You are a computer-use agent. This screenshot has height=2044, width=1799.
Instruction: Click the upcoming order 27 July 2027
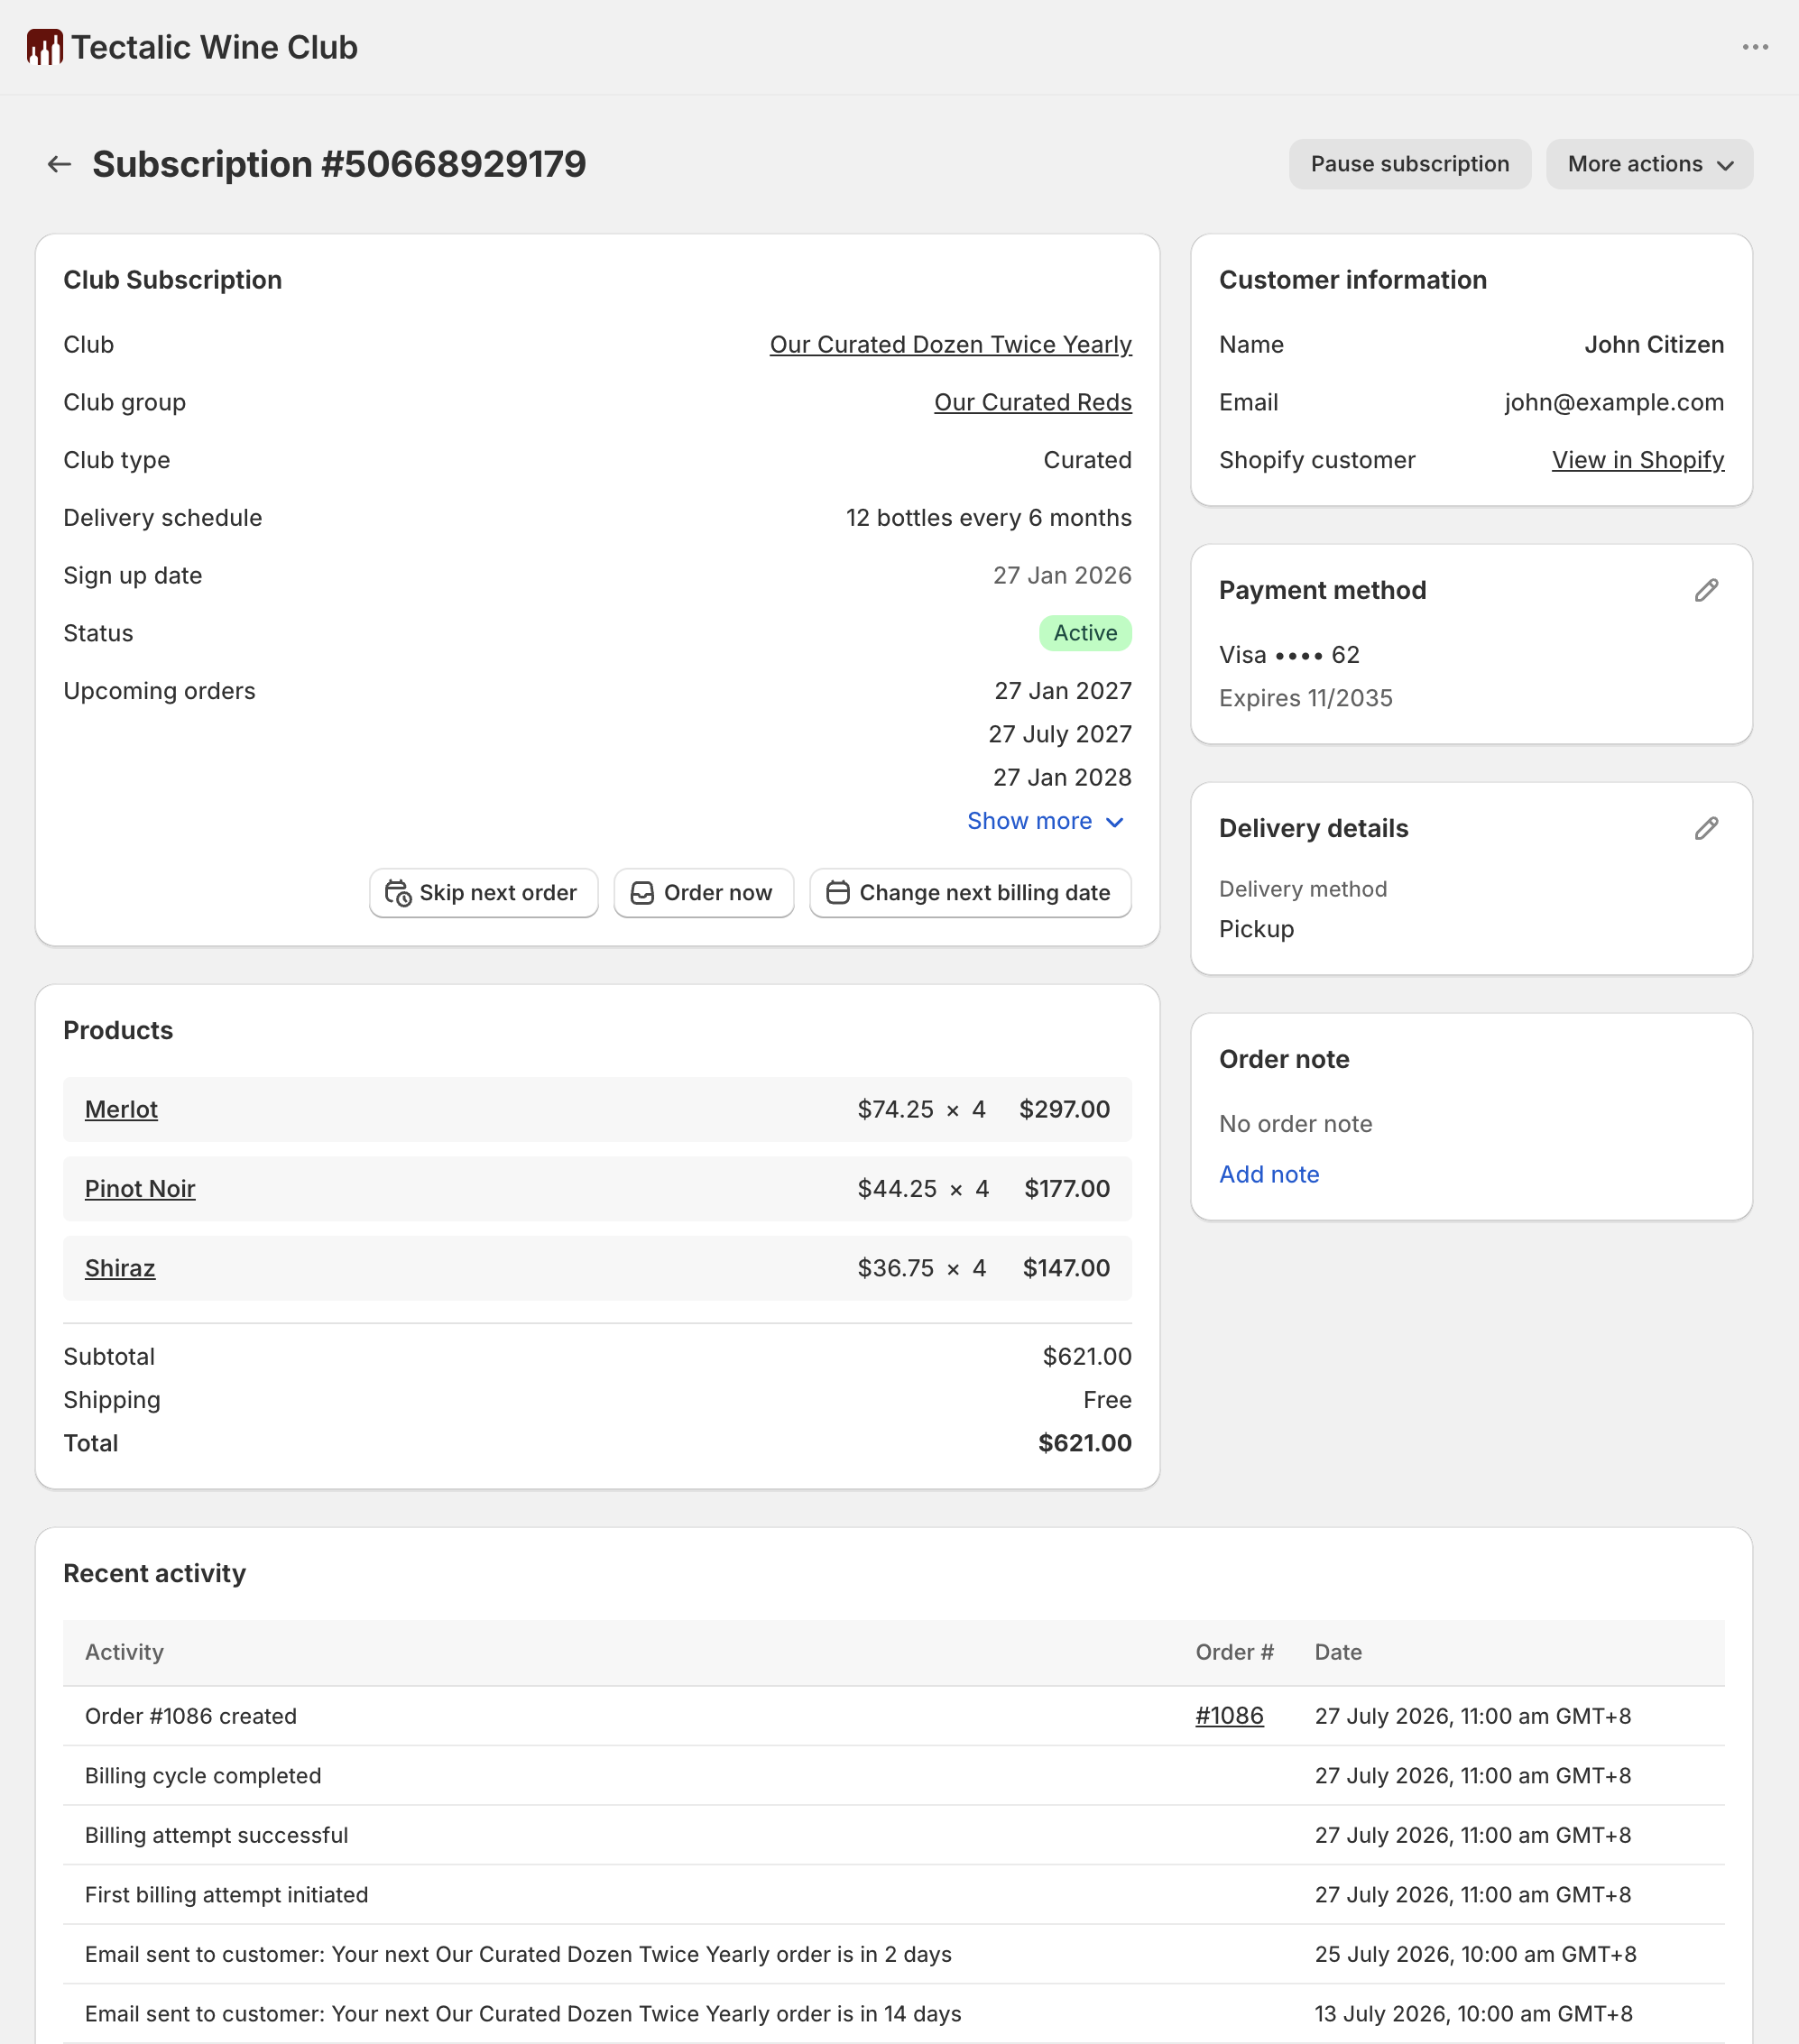pyautogui.click(x=1059, y=734)
